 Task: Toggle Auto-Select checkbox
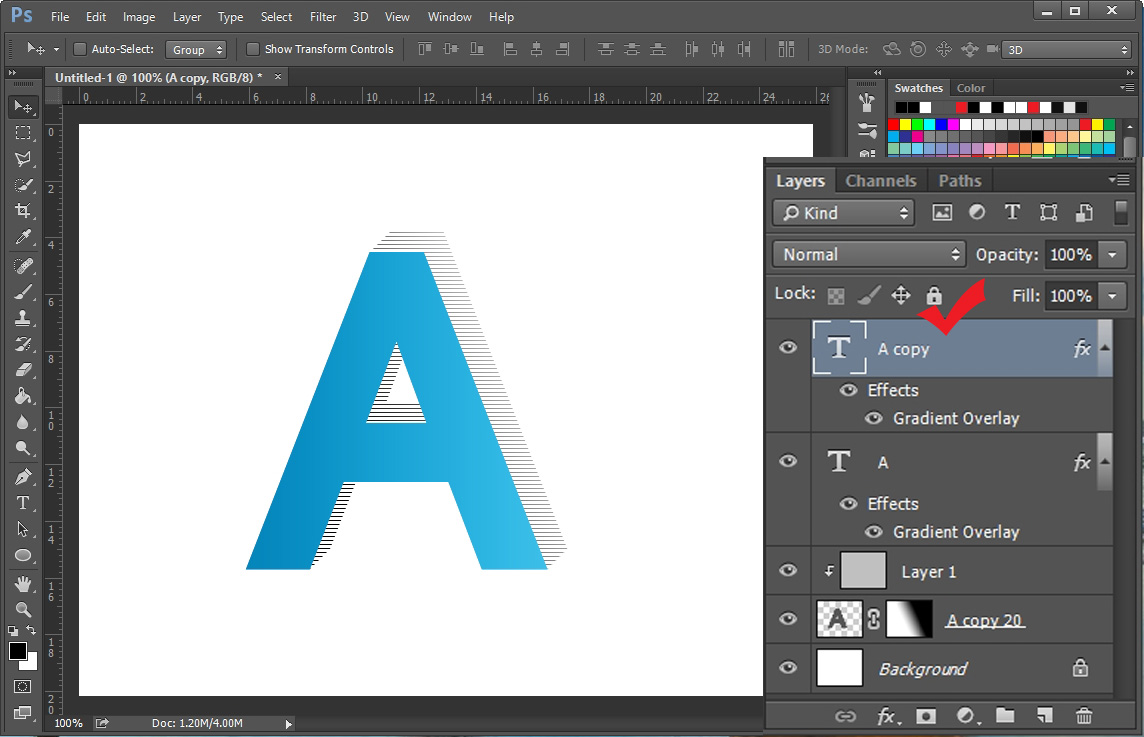coord(80,49)
